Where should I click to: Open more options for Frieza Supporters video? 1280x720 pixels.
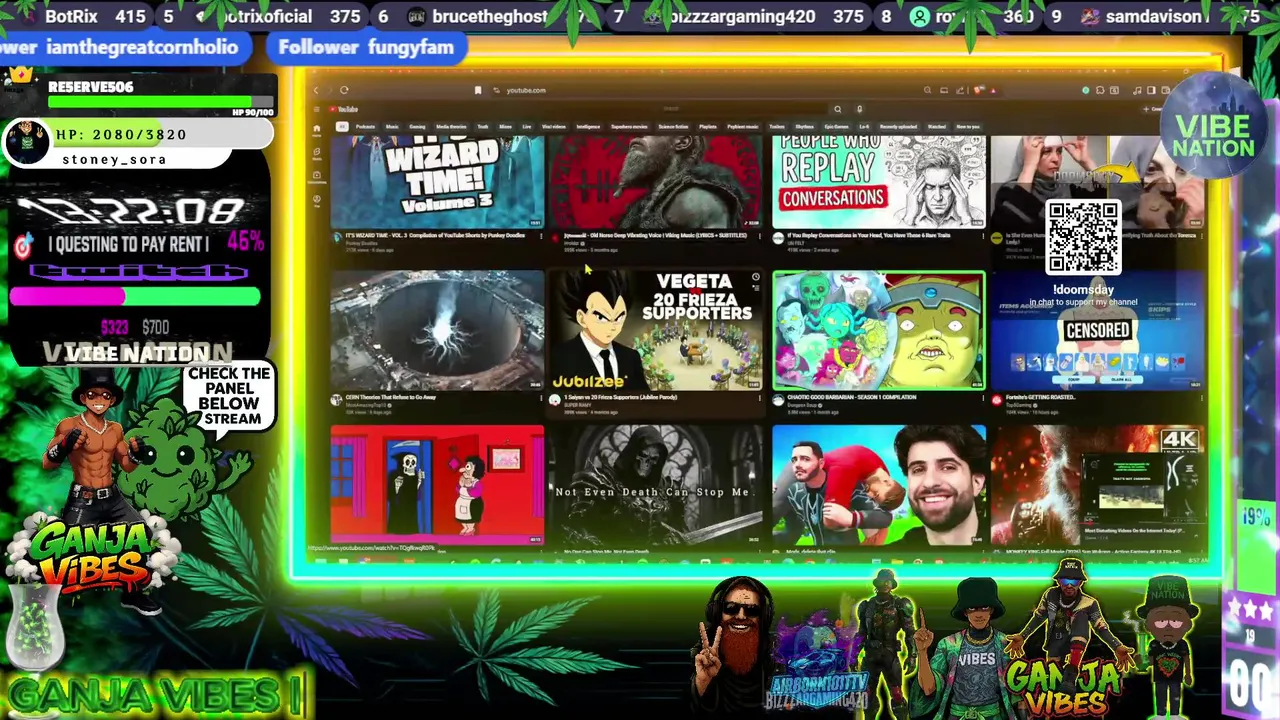pyautogui.click(x=761, y=398)
